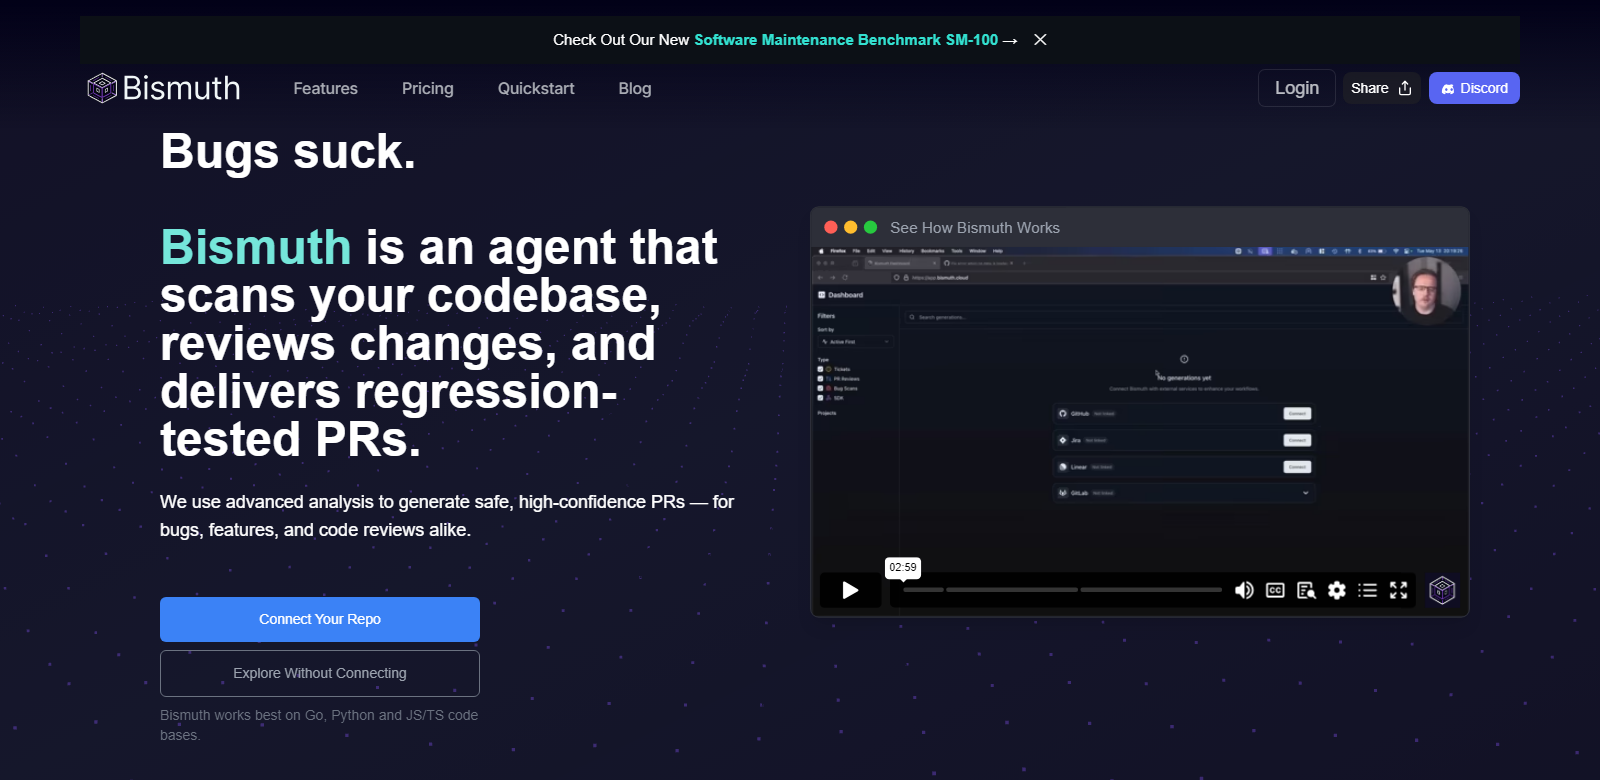Join via the Discord button
The height and width of the screenshot is (780, 1600).
pos(1474,88)
